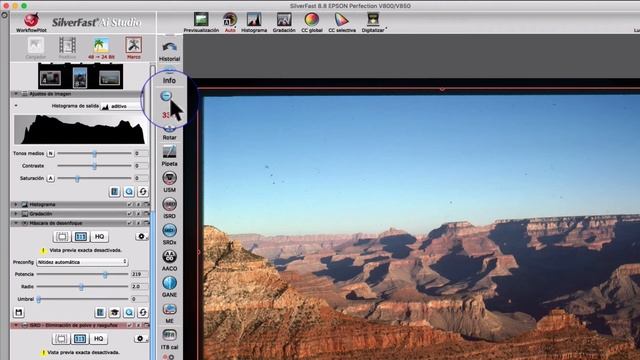
Task: Click the Potencia value field 219
Action: click(138, 274)
